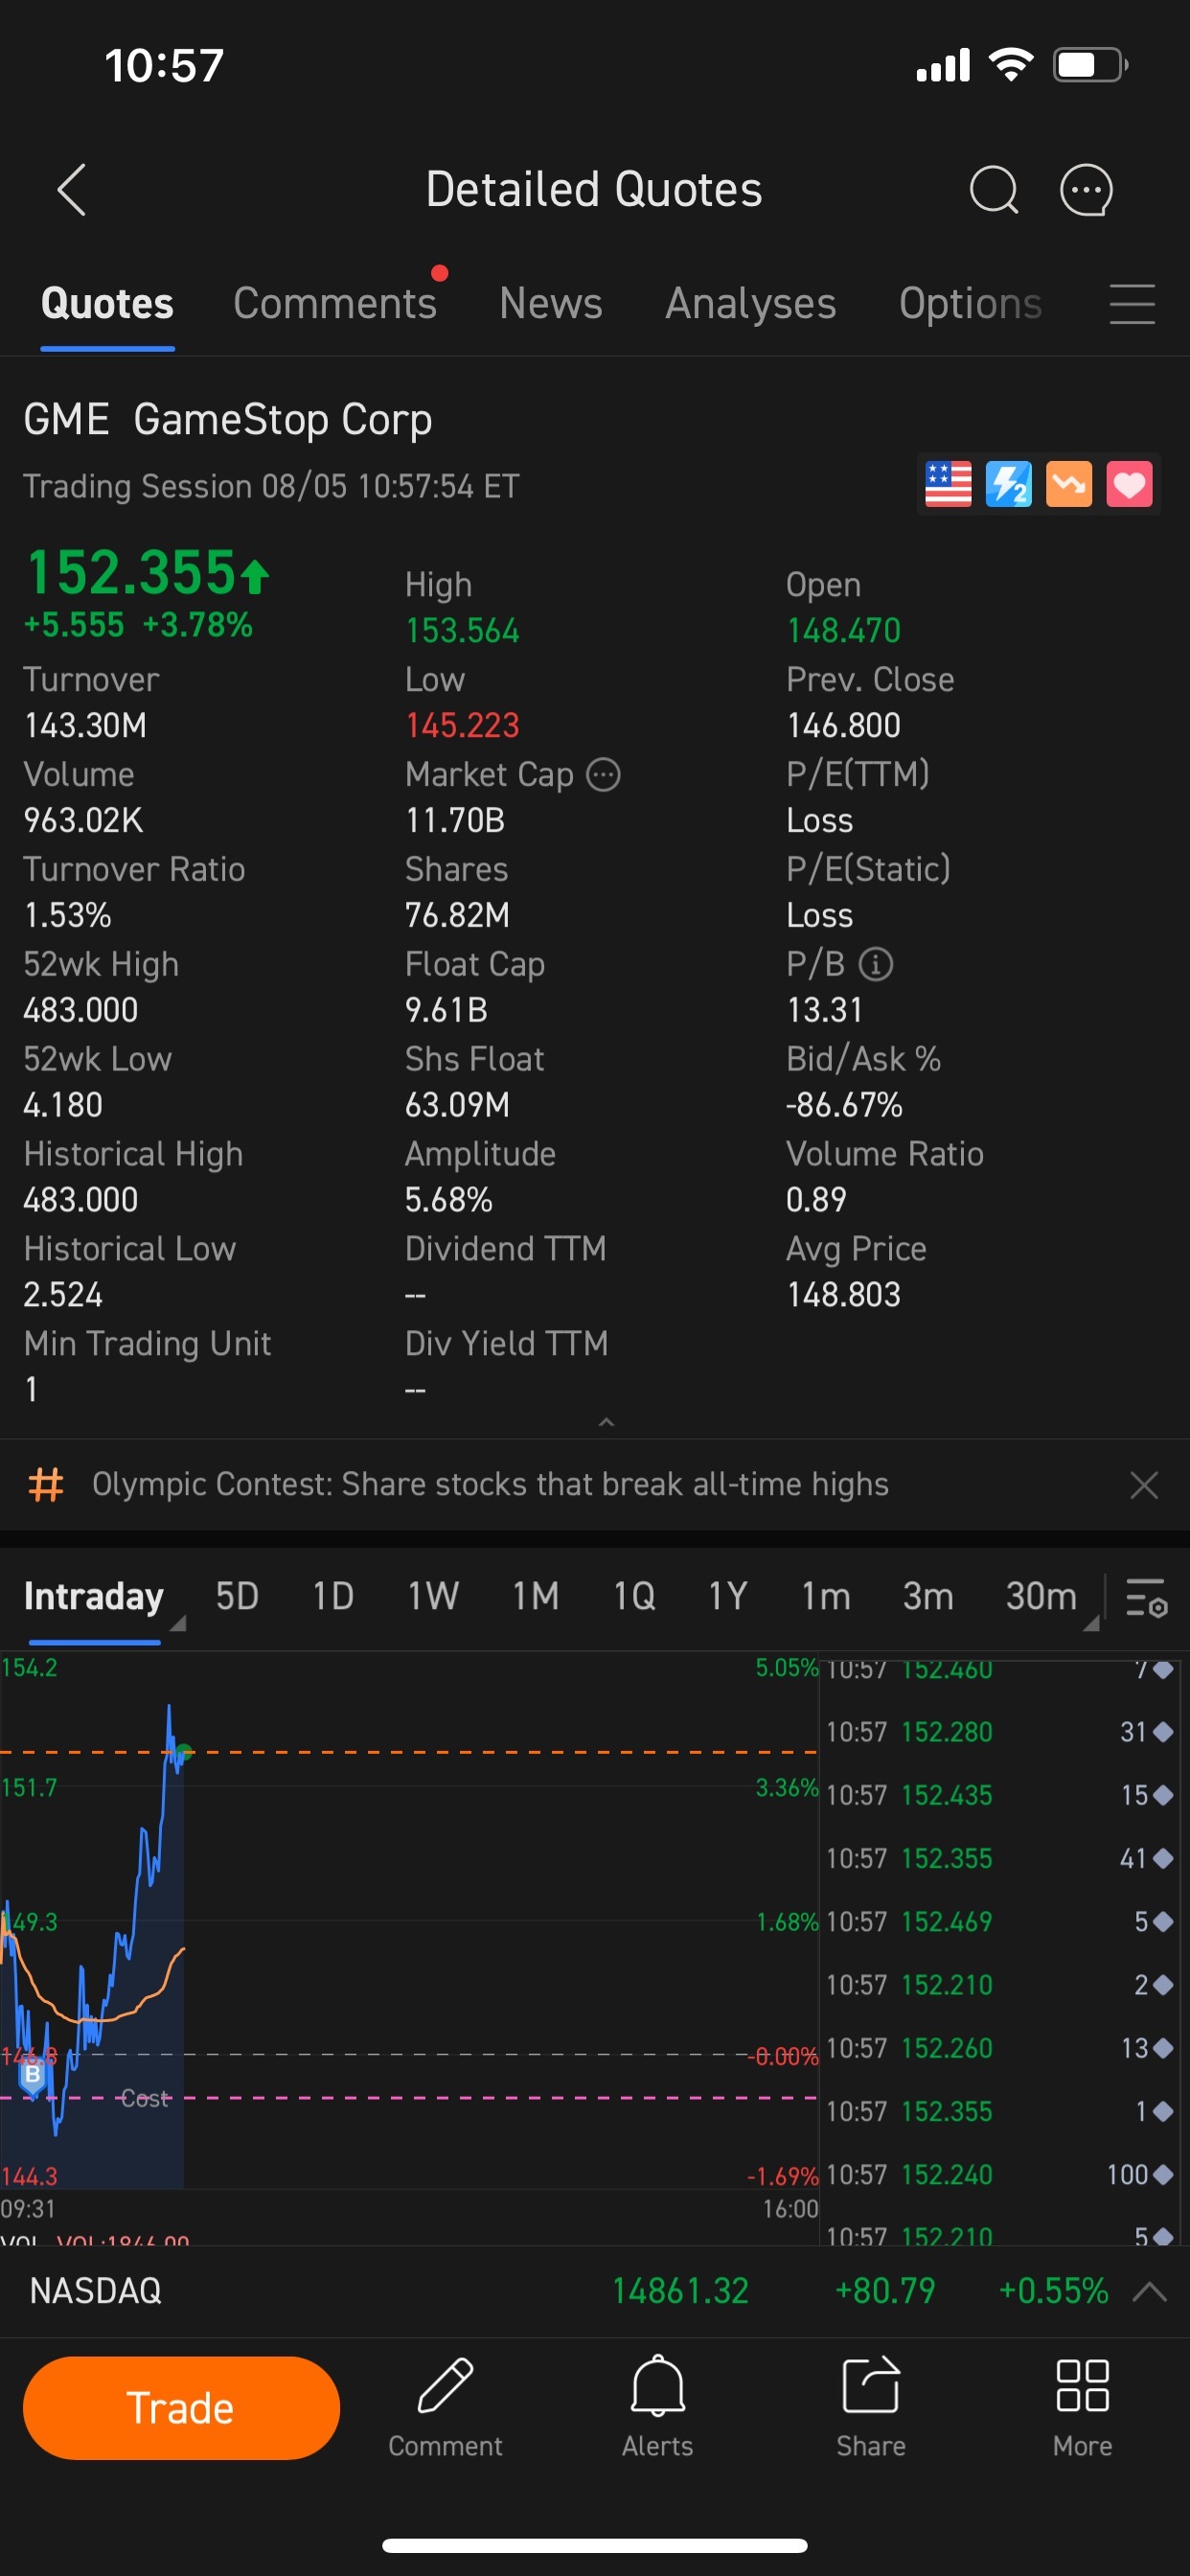Select the Intraday chart period
This screenshot has width=1190, height=2576.
(94, 1597)
